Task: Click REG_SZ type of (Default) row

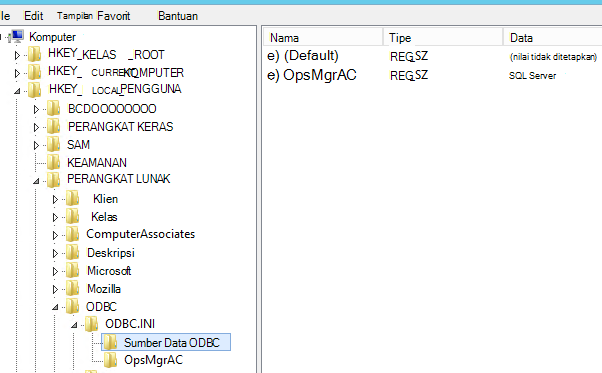Action: [x=409, y=56]
